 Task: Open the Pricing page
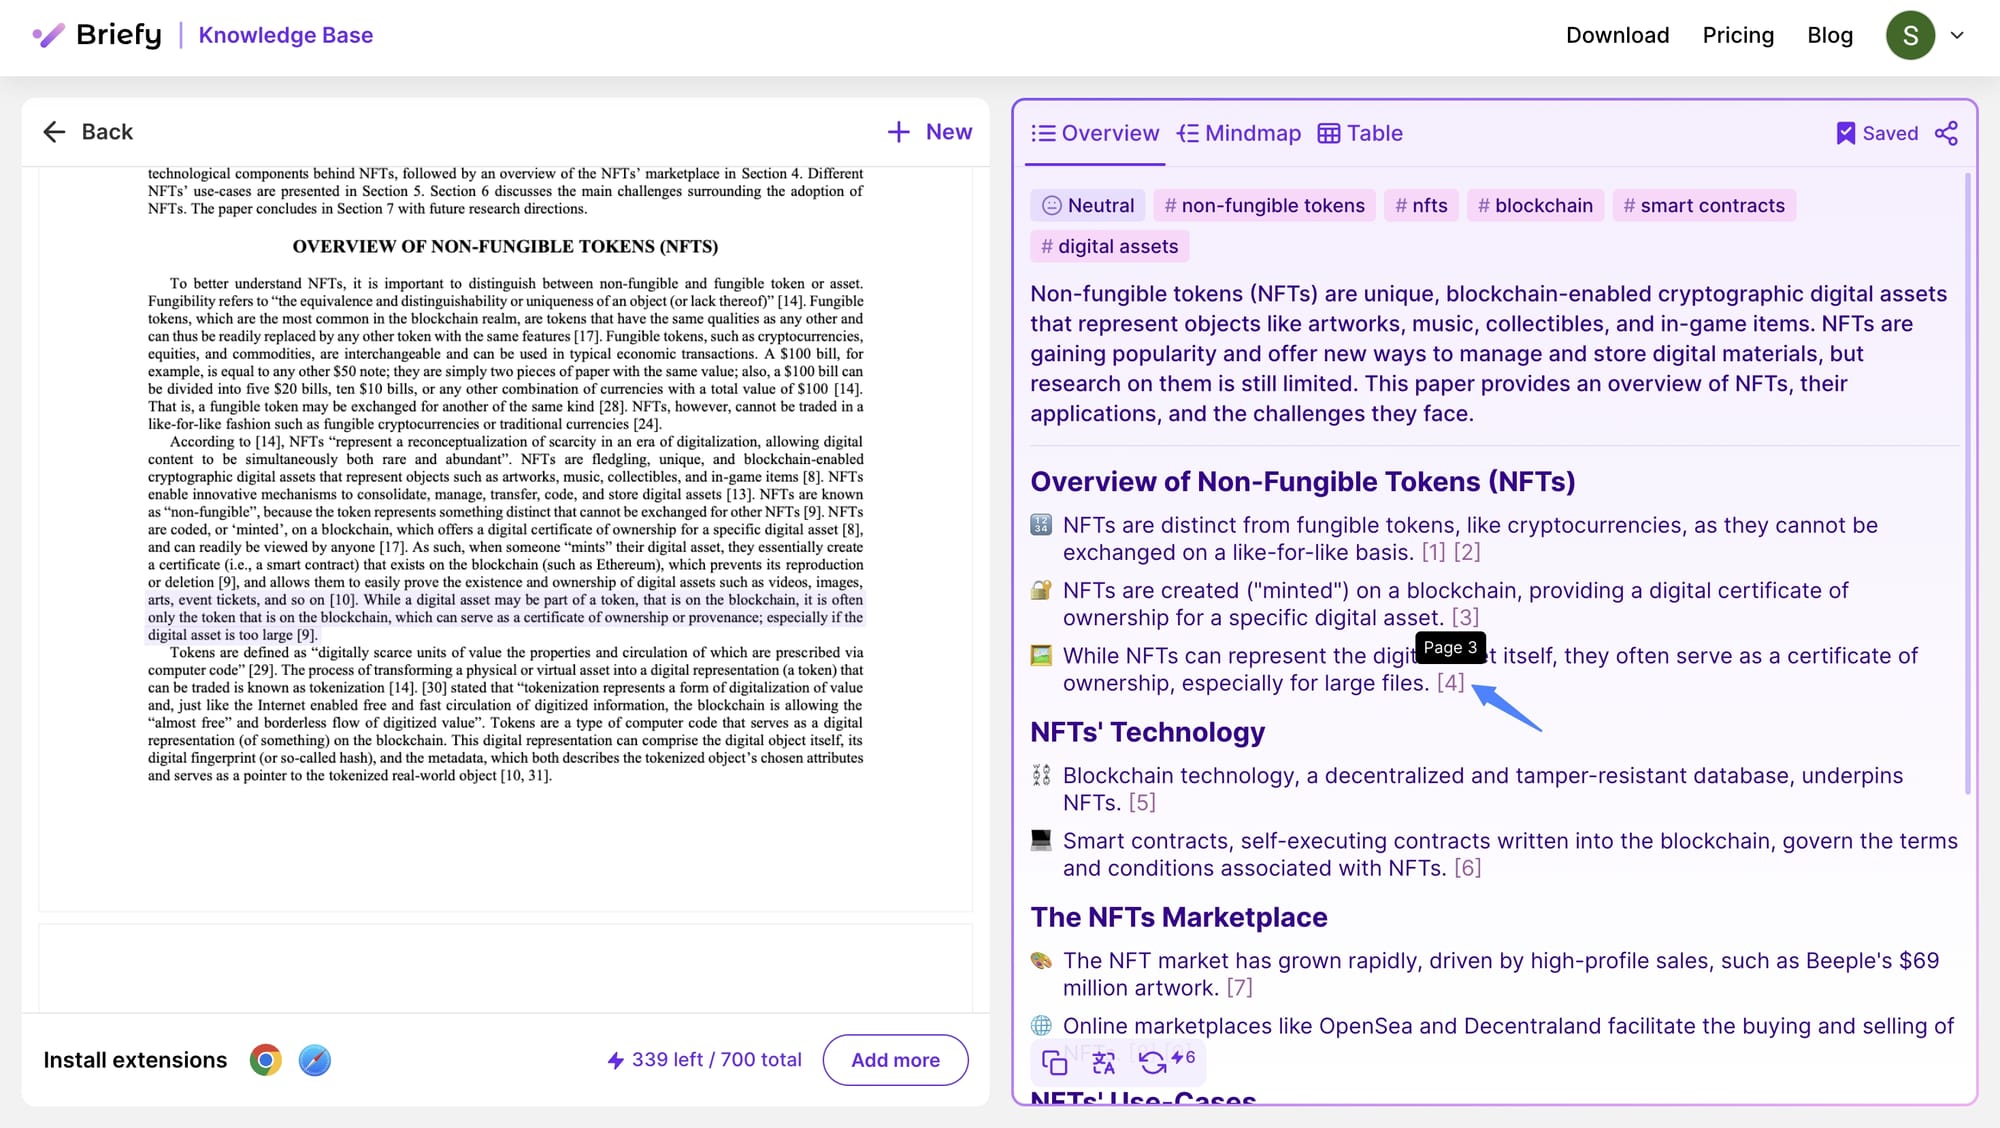pyautogui.click(x=1738, y=35)
